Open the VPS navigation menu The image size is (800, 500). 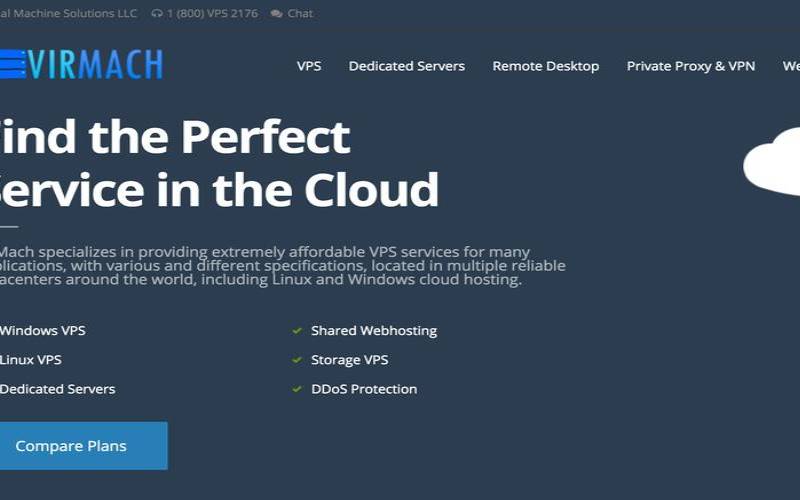tap(309, 66)
